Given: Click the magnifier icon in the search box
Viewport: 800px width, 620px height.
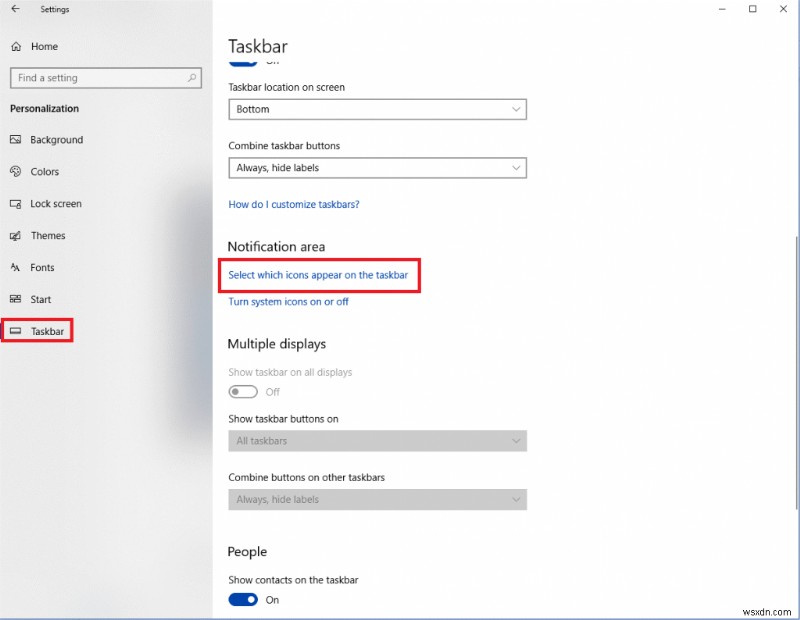Looking at the screenshot, I should click(190, 77).
